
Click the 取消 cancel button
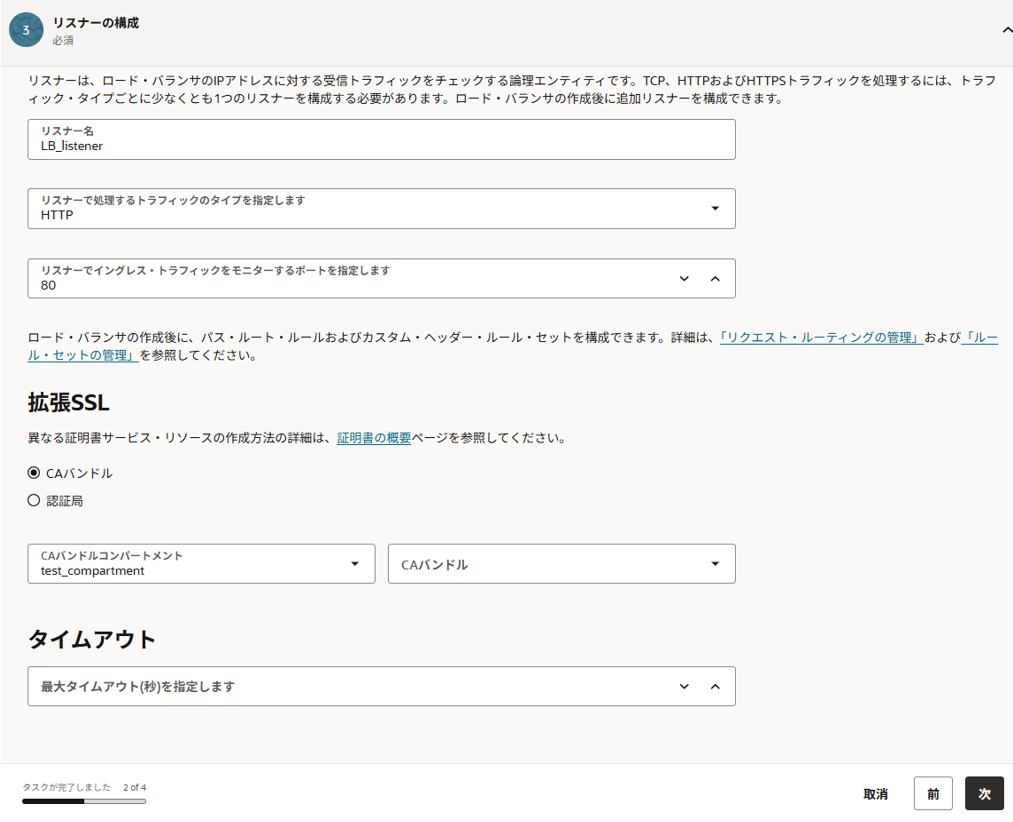pos(875,794)
